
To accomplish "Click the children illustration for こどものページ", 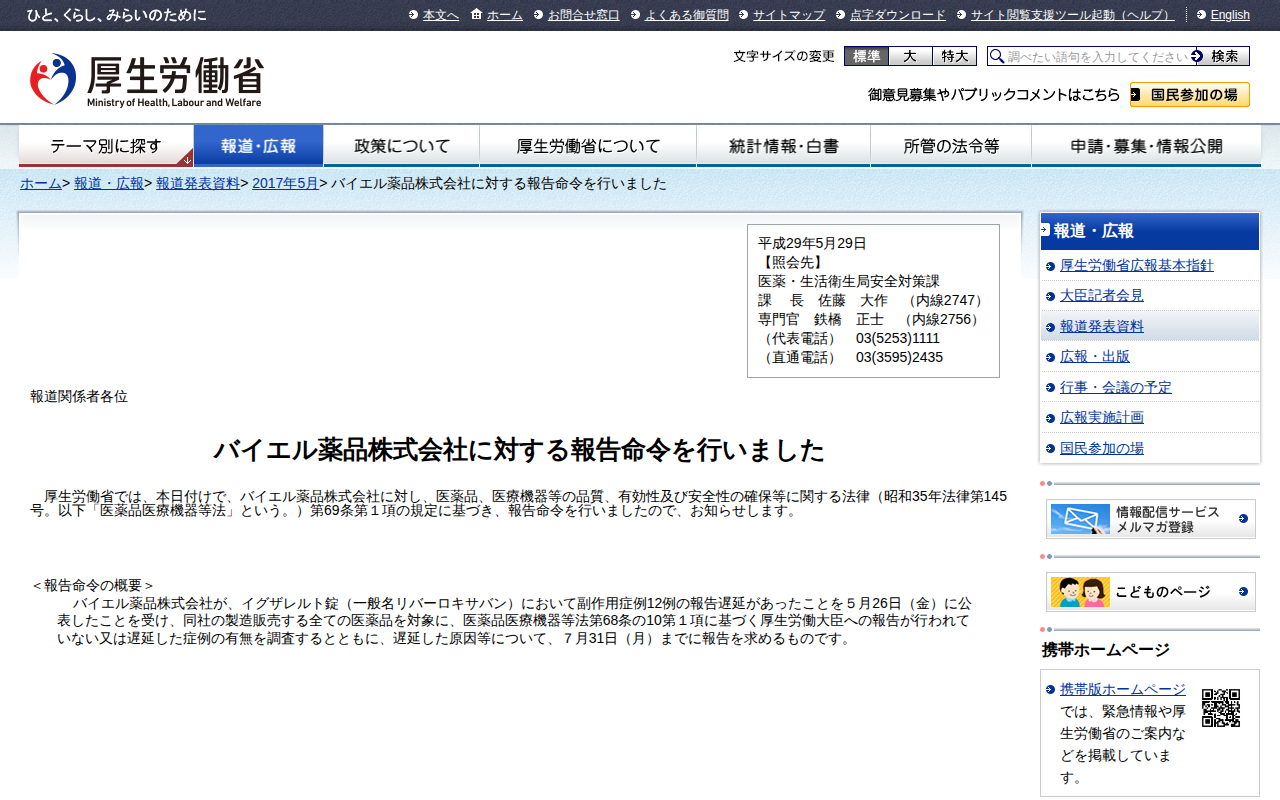I will (1080, 592).
